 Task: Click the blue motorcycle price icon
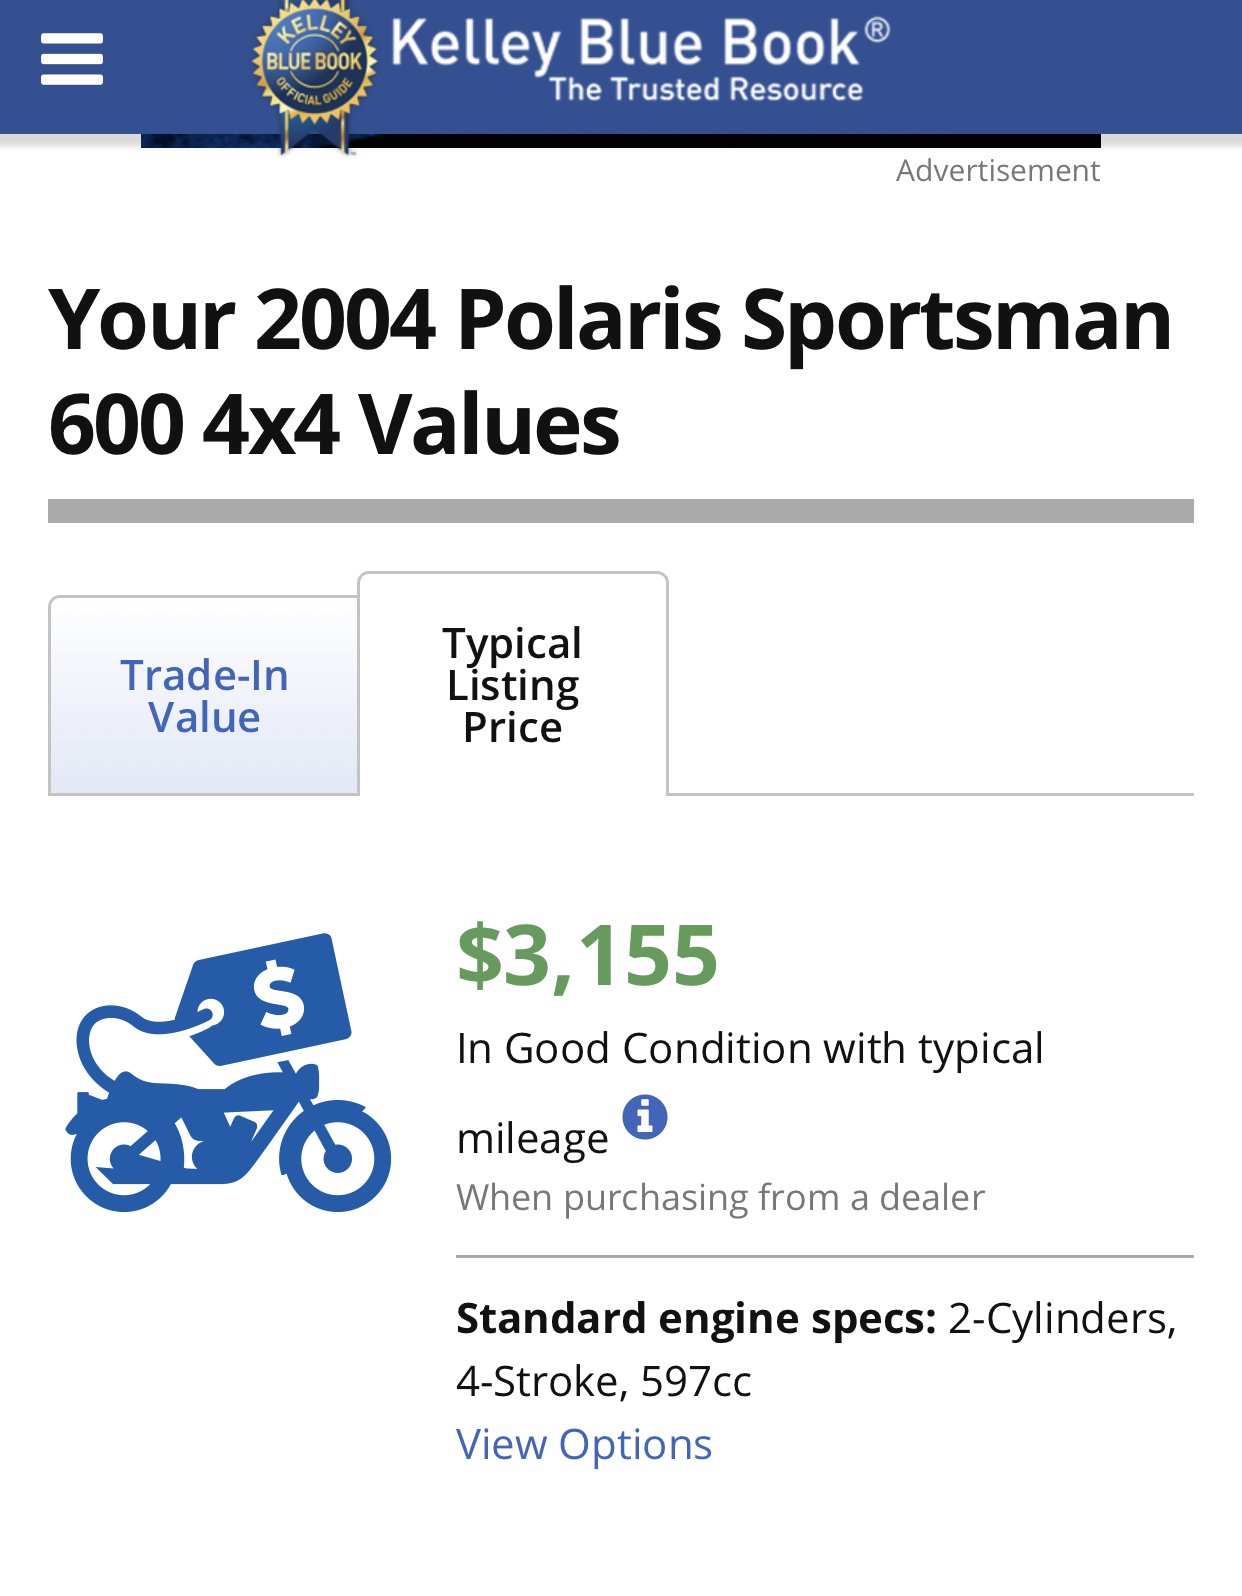[229, 1072]
